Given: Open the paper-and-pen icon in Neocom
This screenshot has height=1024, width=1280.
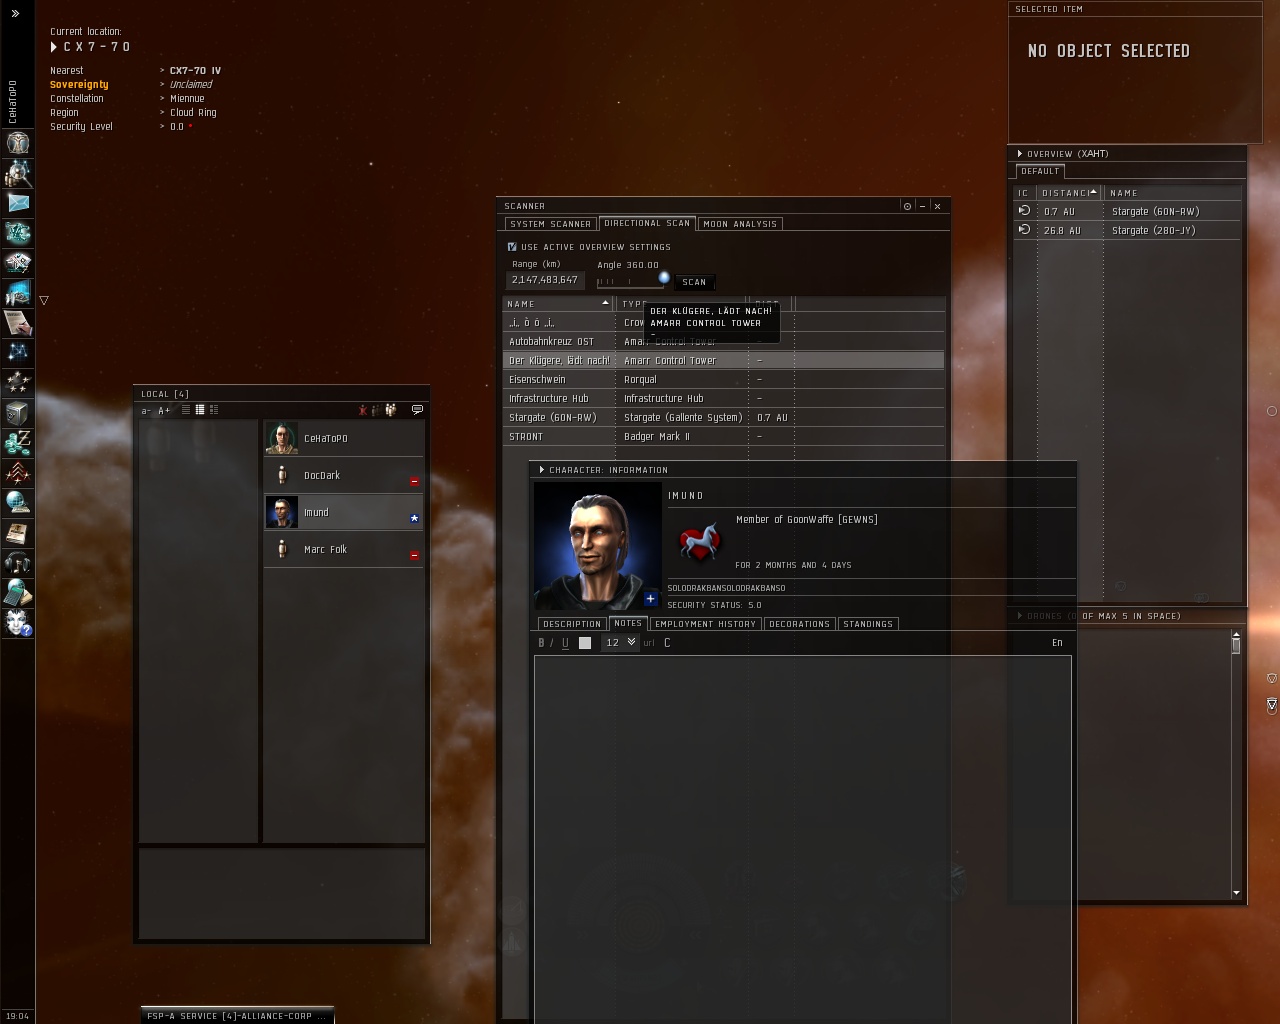Looking at the screenshot, I should coord(17,322).
